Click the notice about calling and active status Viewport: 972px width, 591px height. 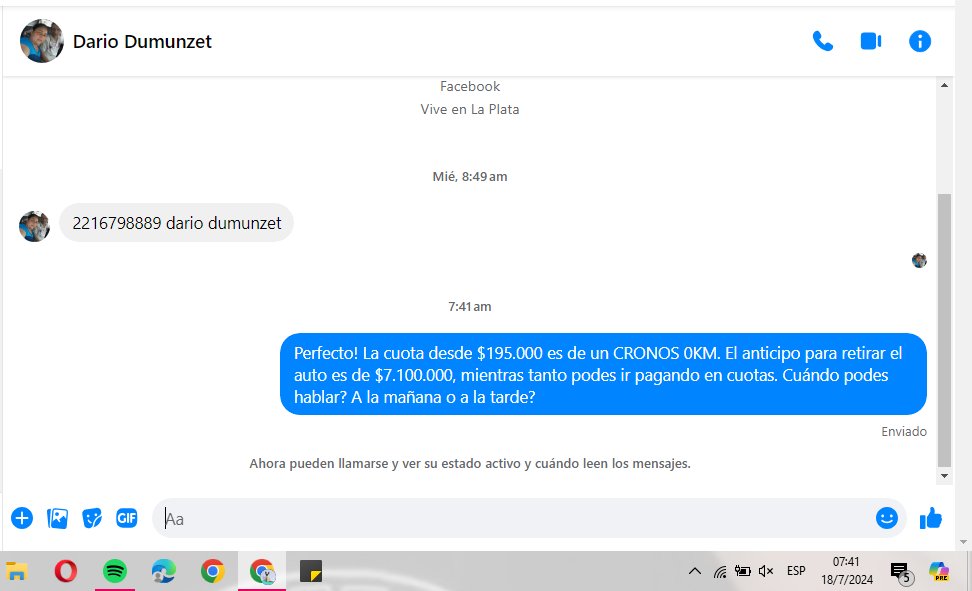click(x=470, y=463)
